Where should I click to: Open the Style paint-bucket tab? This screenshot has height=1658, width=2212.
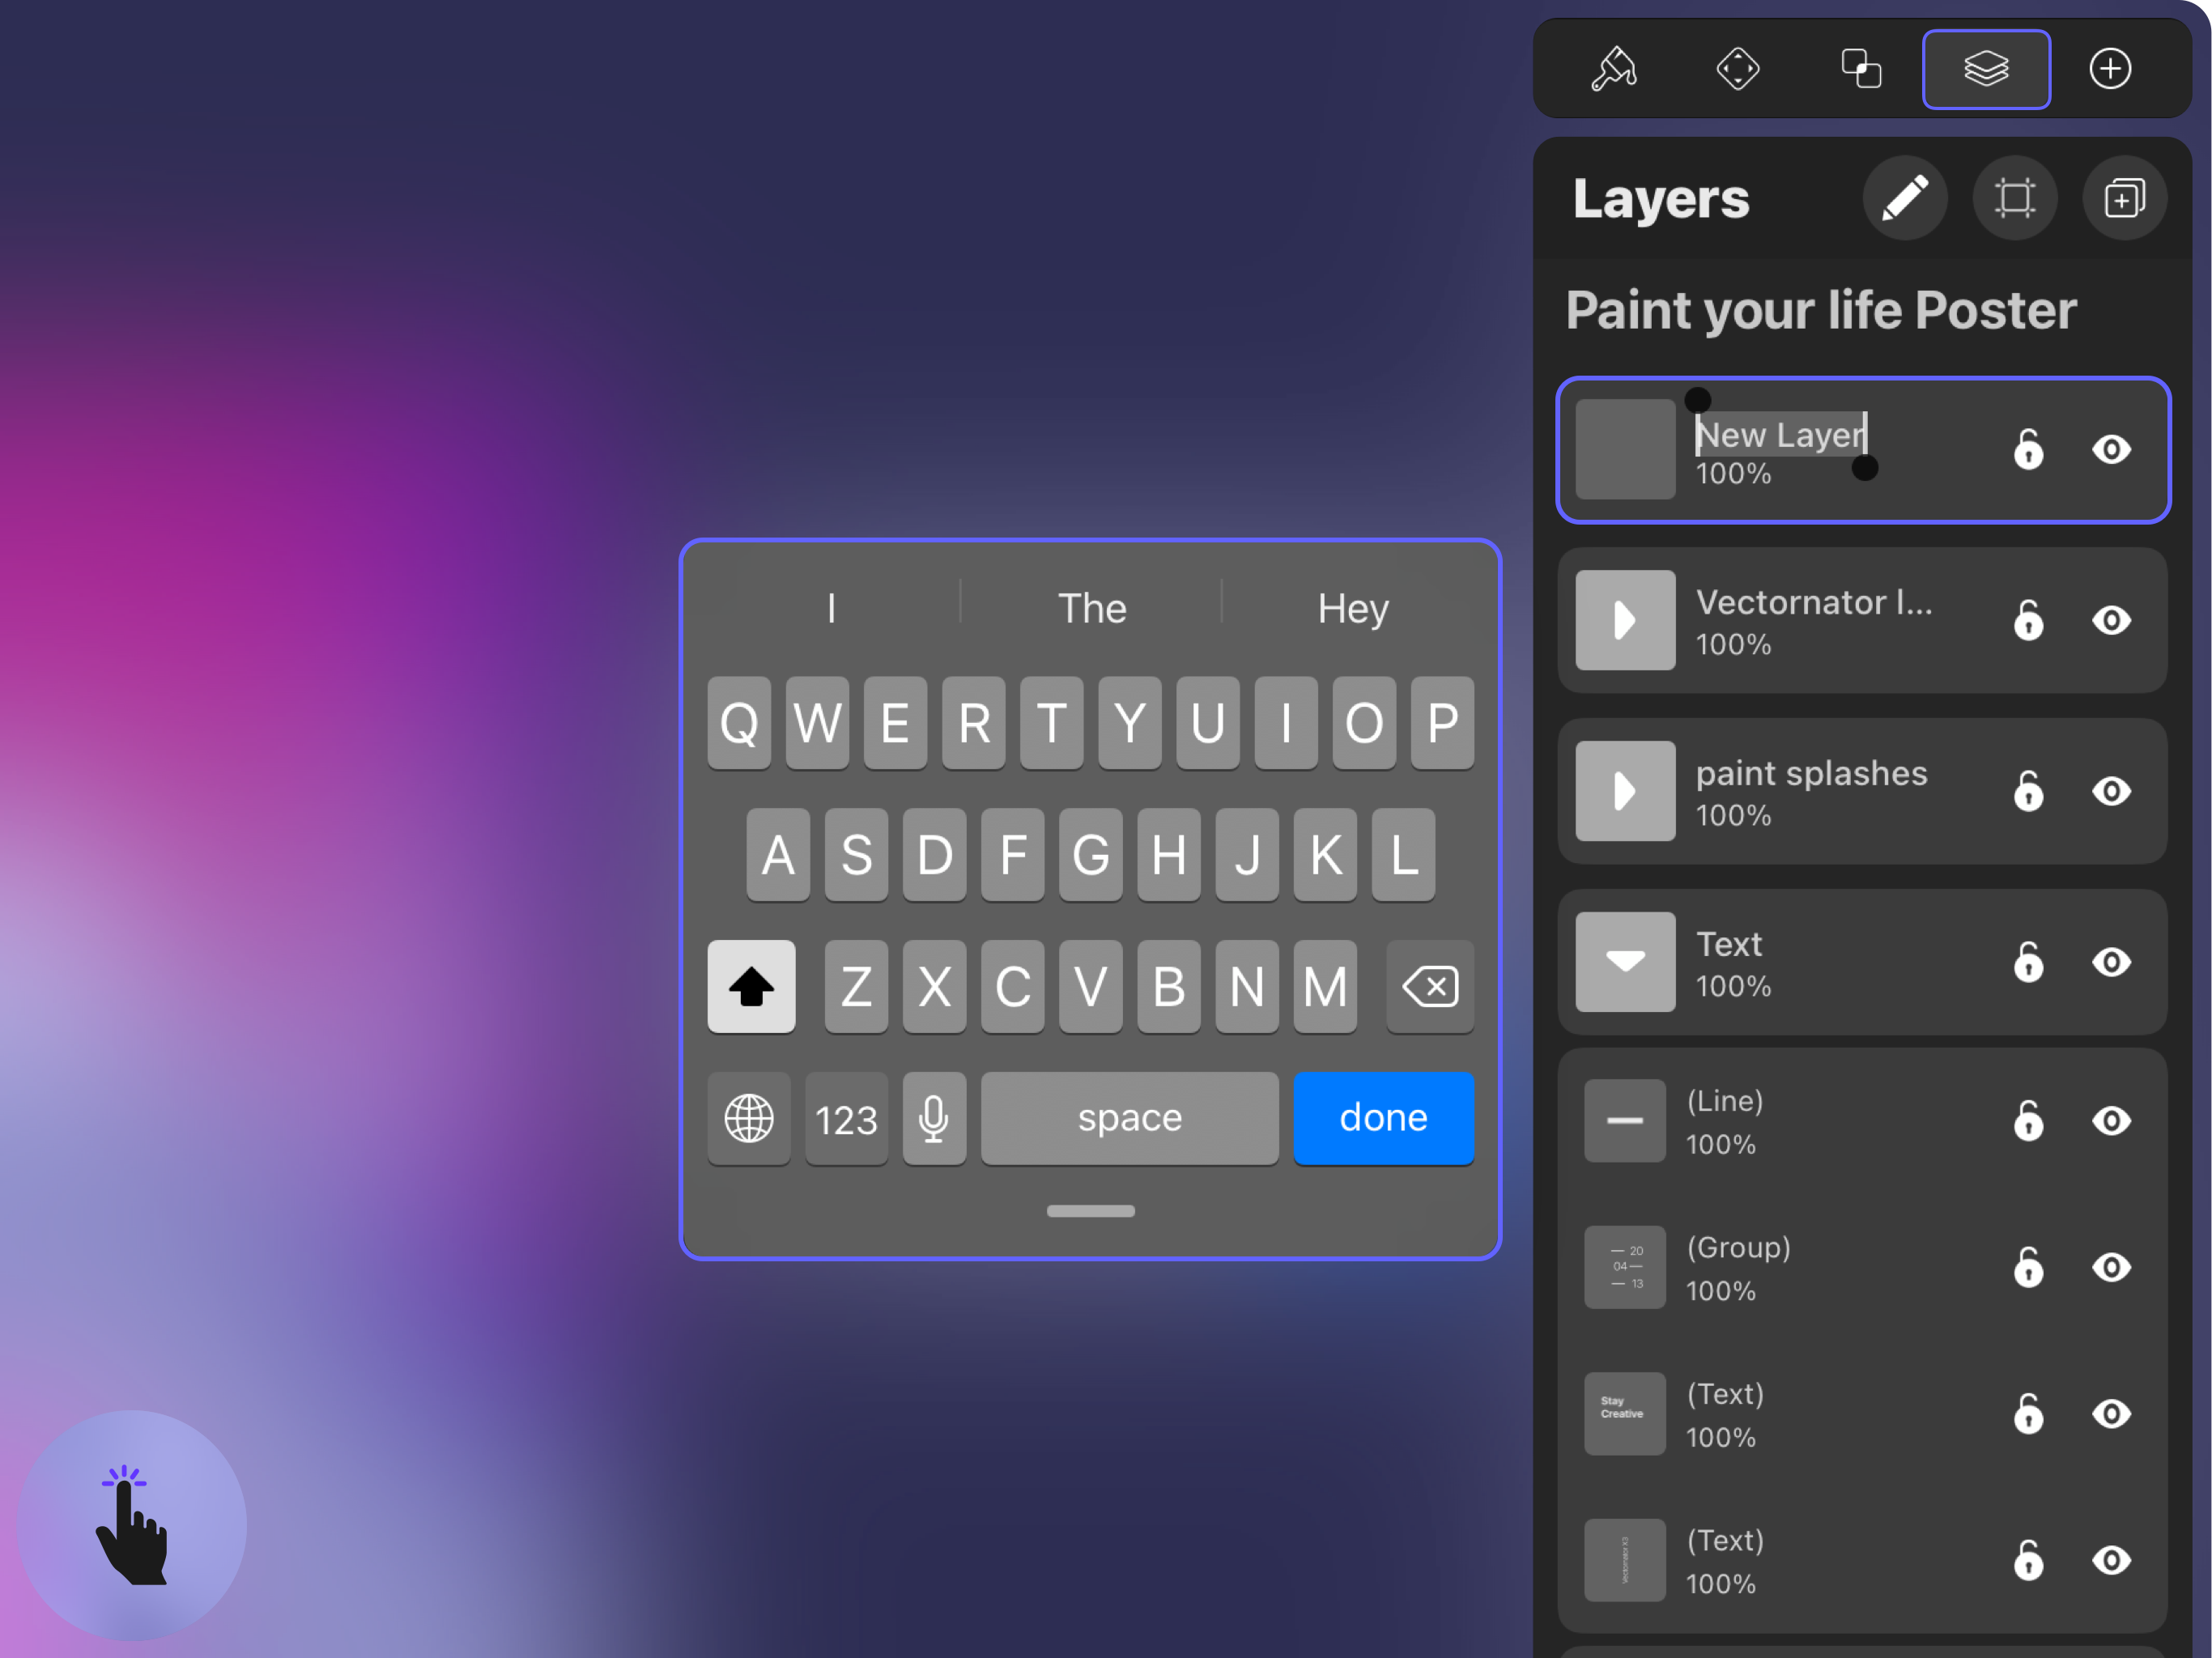[1613, 69]
